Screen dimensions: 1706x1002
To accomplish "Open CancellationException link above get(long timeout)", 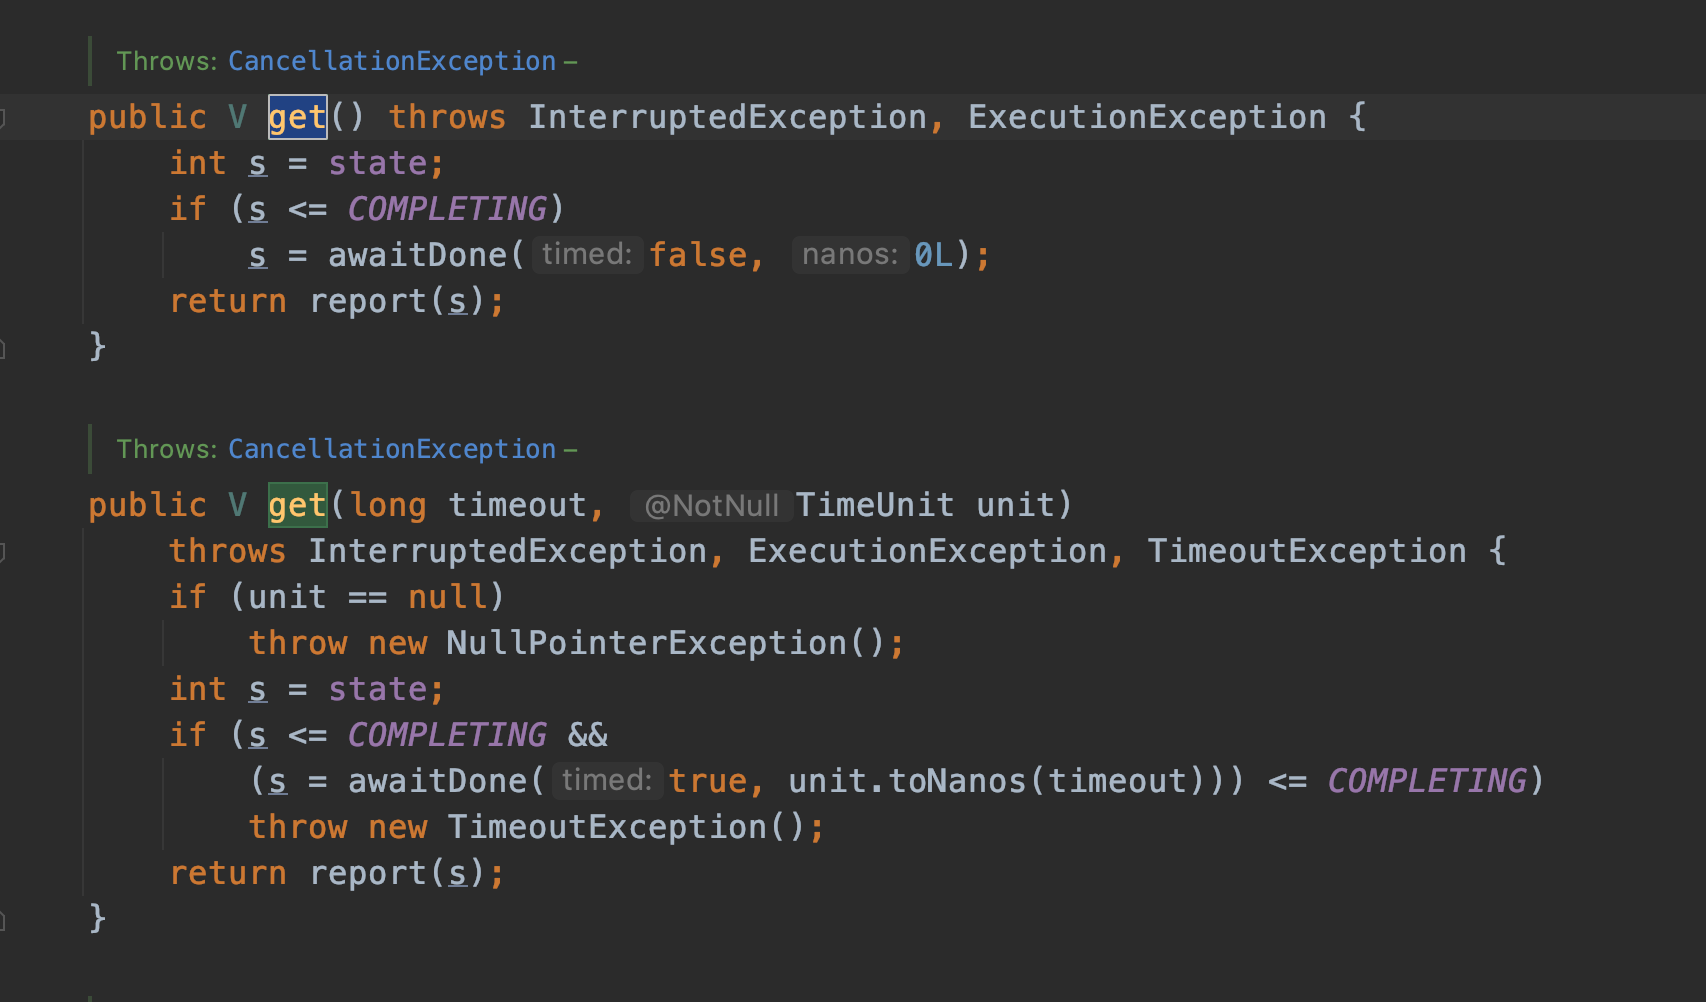I will click(x=391, y=449).
